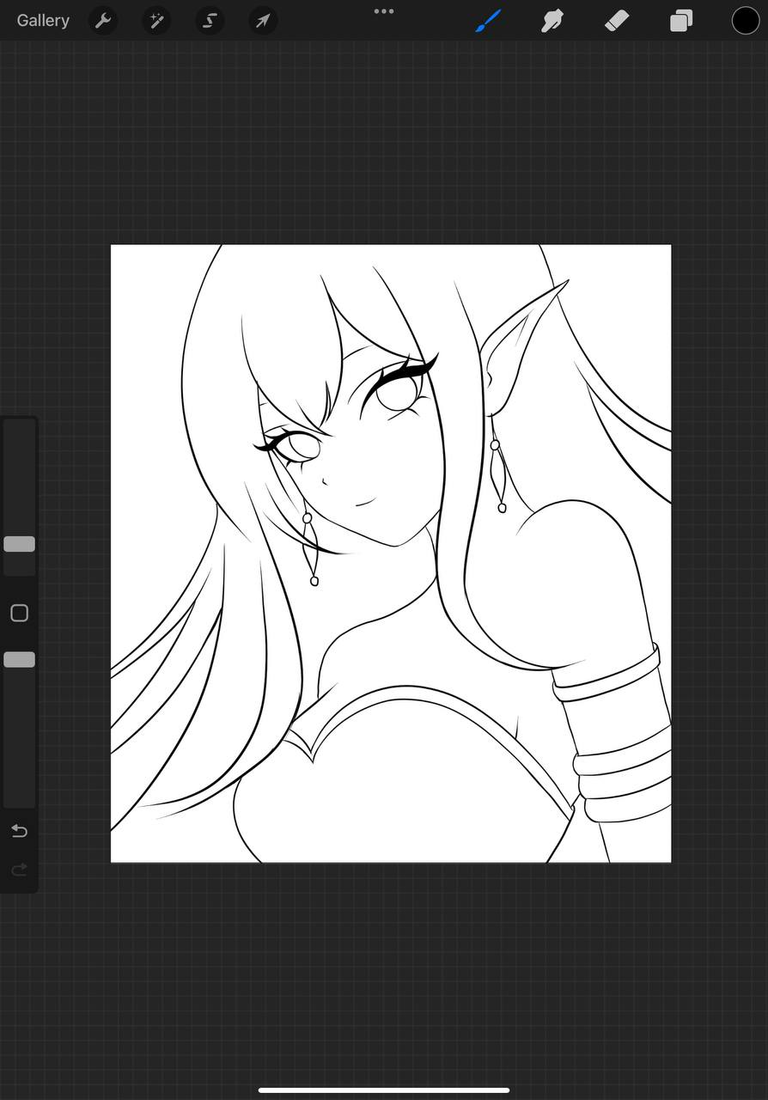Screen dimensions: 768x1100
Task: Activate the Selection tool
Action: pyautogui.click(x=210, y=21)
